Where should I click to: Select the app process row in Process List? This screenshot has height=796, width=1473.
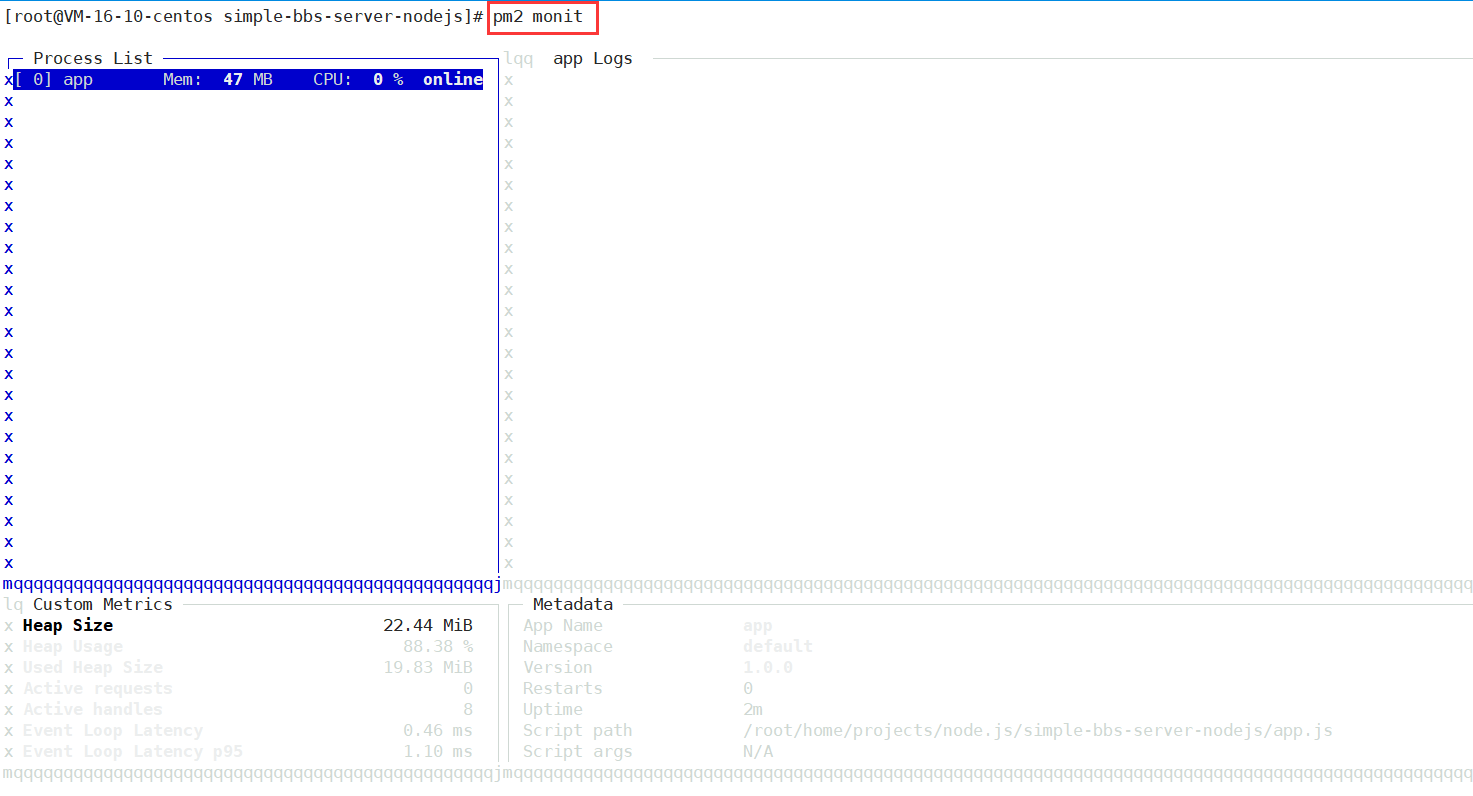coord(248,79)
